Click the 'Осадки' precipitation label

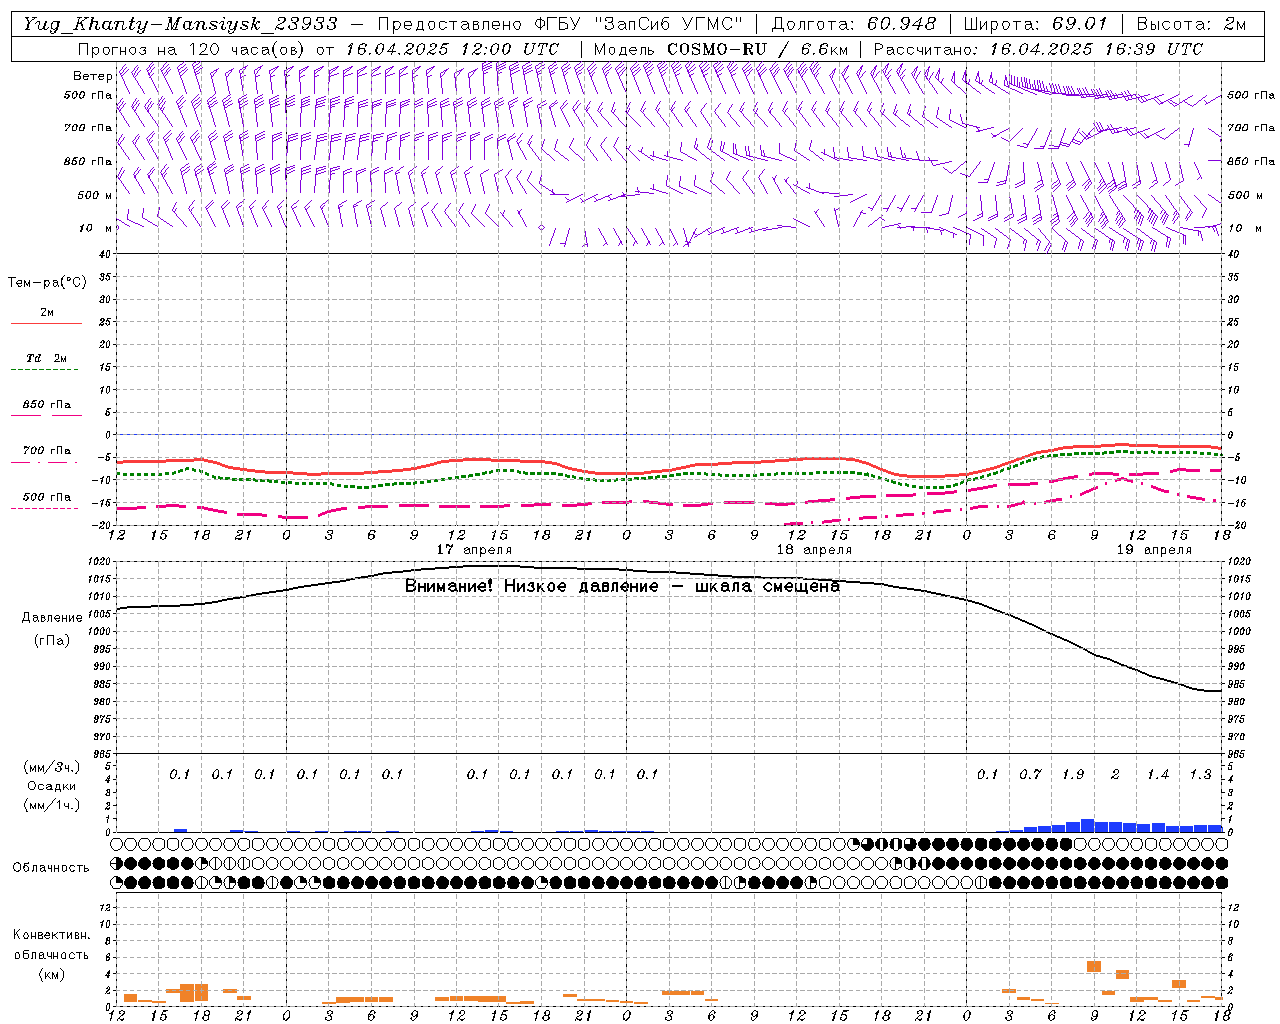(x=51, y=786)
